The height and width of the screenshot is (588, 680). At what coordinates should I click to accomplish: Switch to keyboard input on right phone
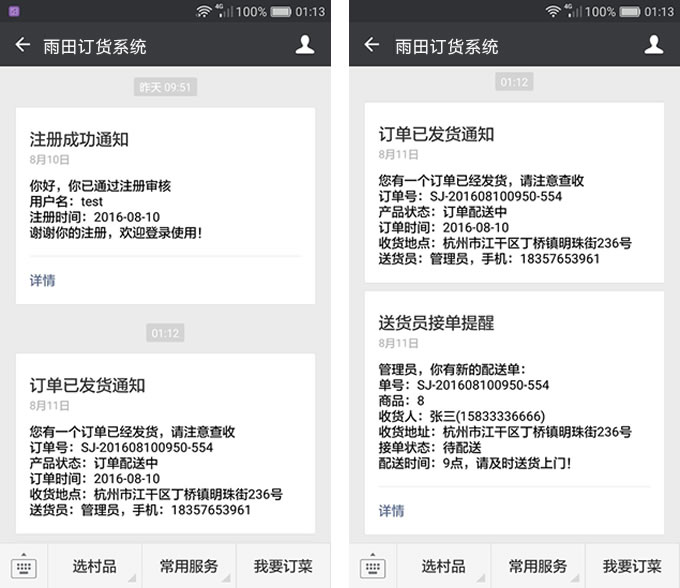pyautogui.click(x=373, y=566)
